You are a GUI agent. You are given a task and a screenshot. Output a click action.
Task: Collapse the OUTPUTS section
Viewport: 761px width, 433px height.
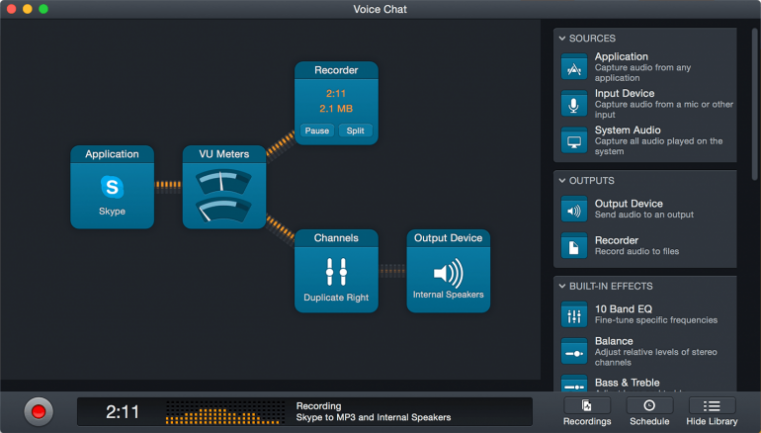pyautogui.click(x=562, y=181)
